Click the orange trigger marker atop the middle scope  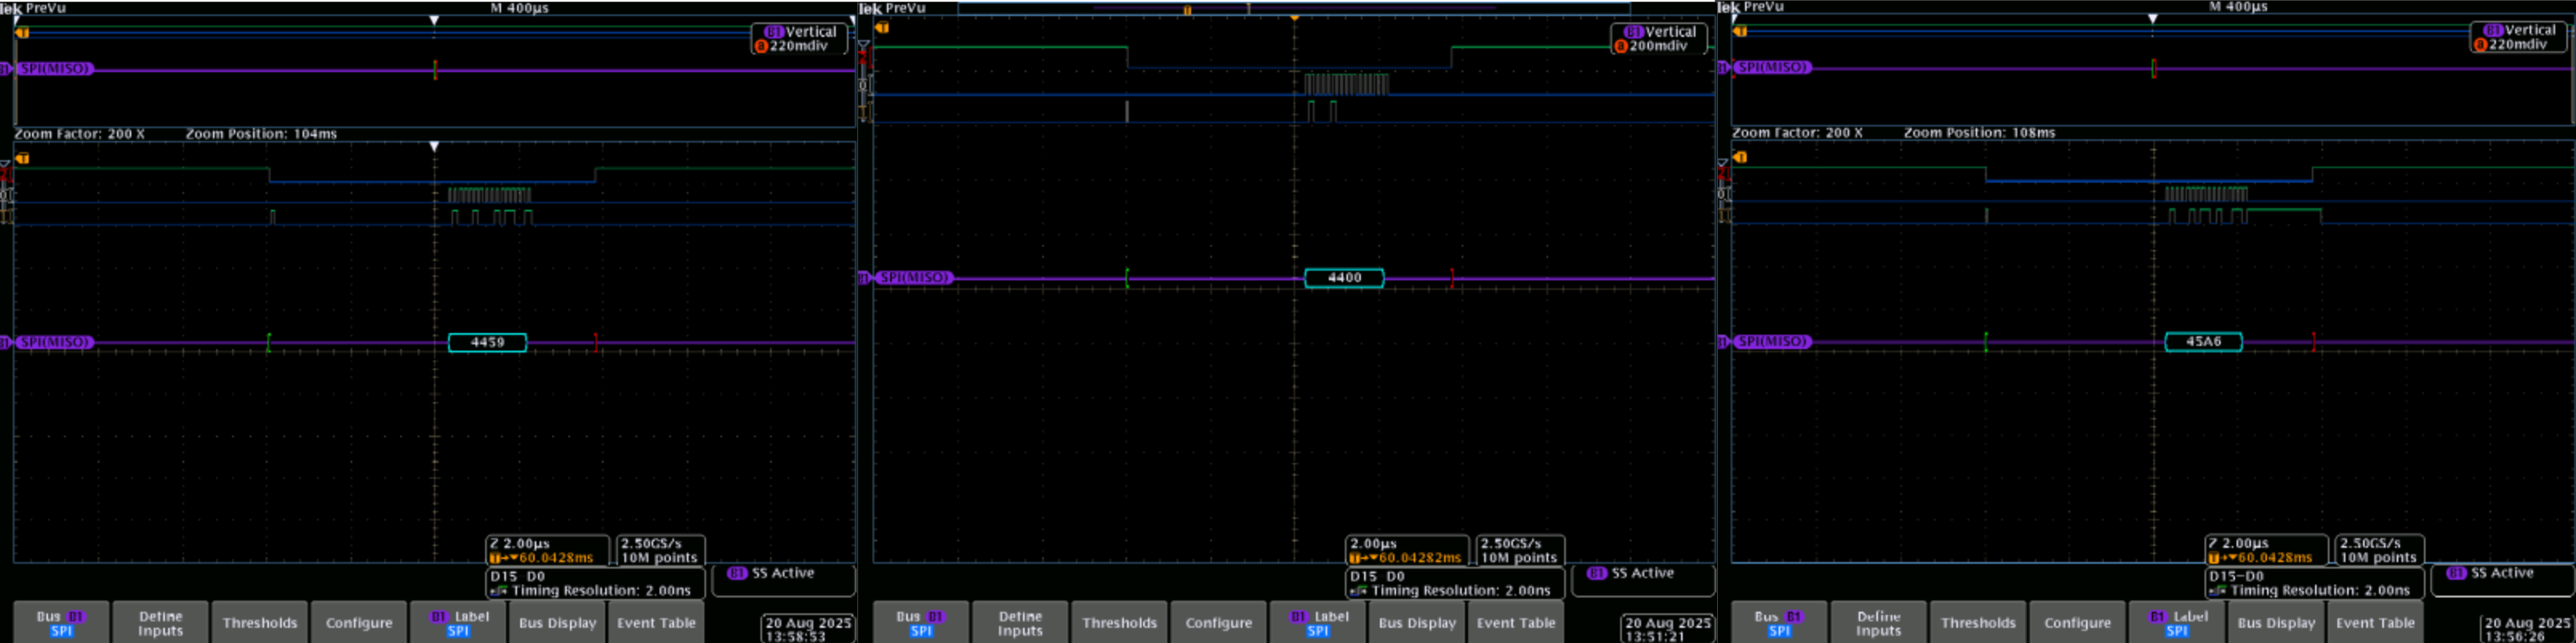click(x=1294, y=18)
